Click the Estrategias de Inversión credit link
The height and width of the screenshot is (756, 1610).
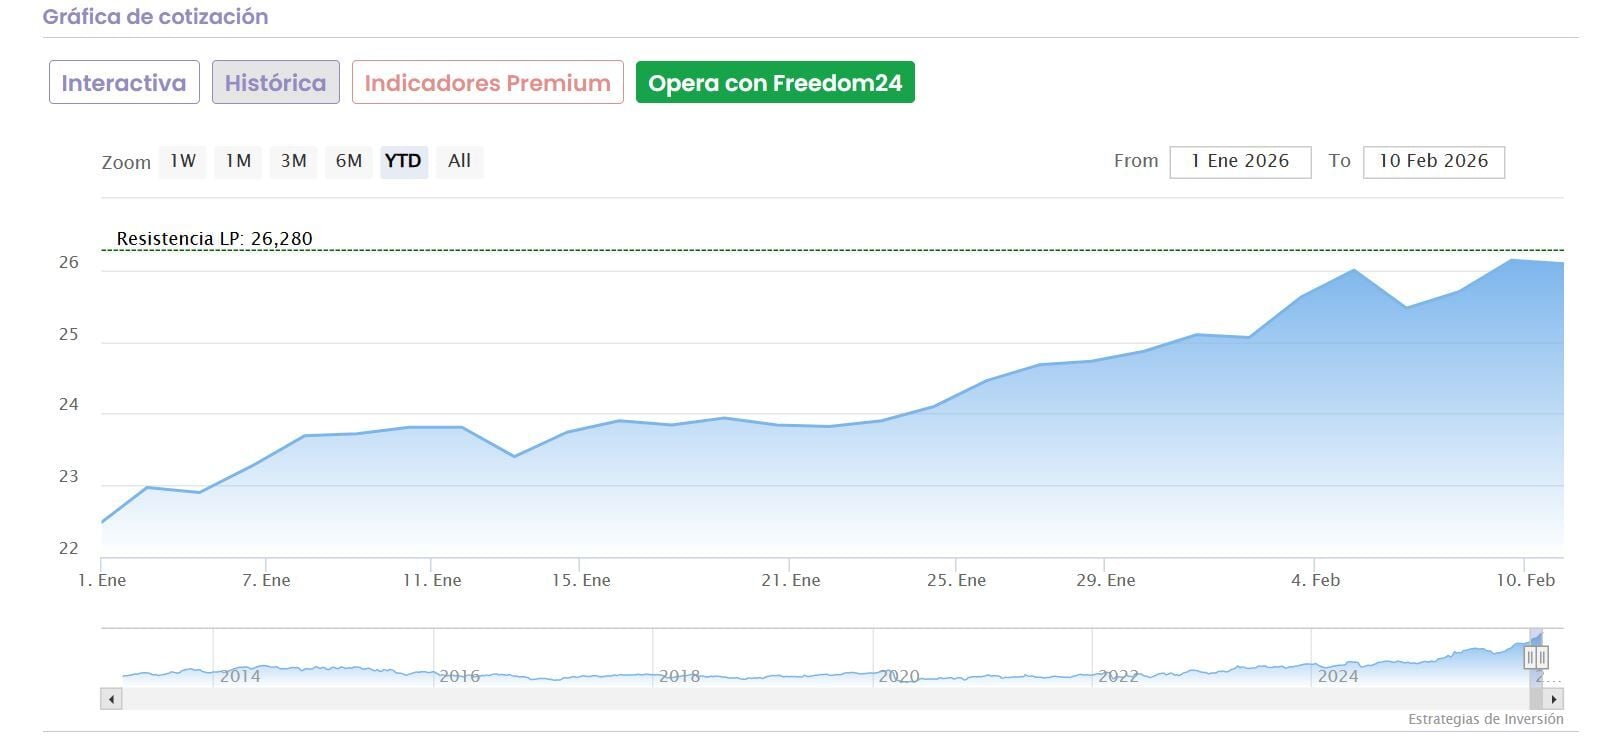(1485, 719)
